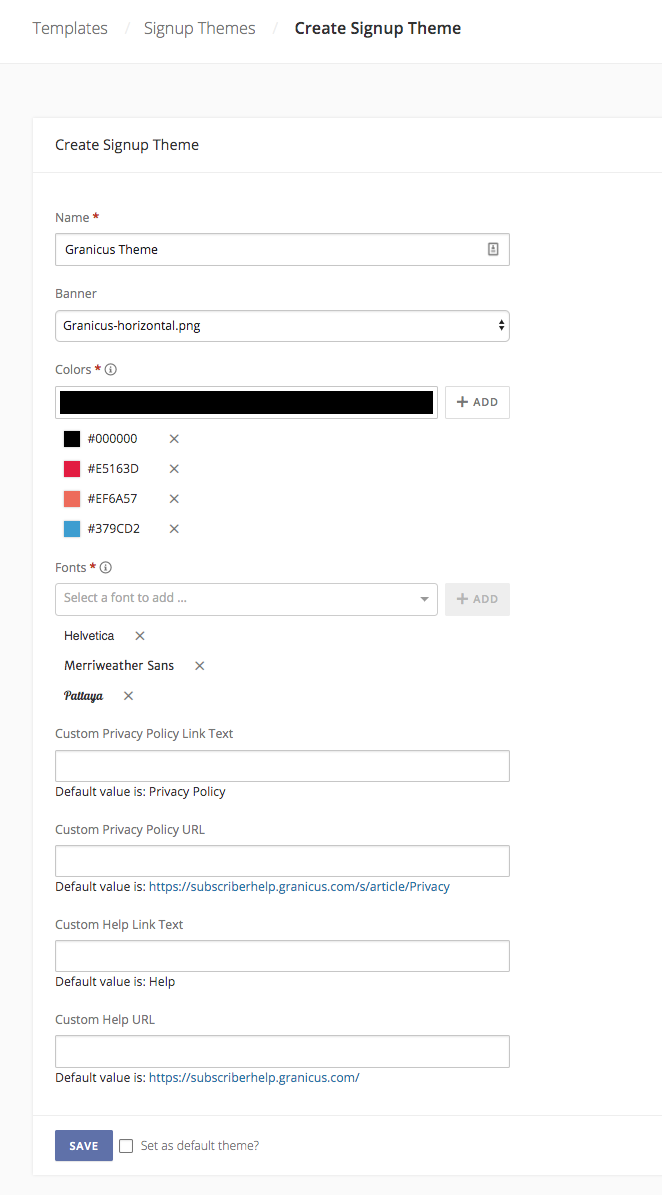Navigate to Signup Themes breadcrumb

point(199,28)
